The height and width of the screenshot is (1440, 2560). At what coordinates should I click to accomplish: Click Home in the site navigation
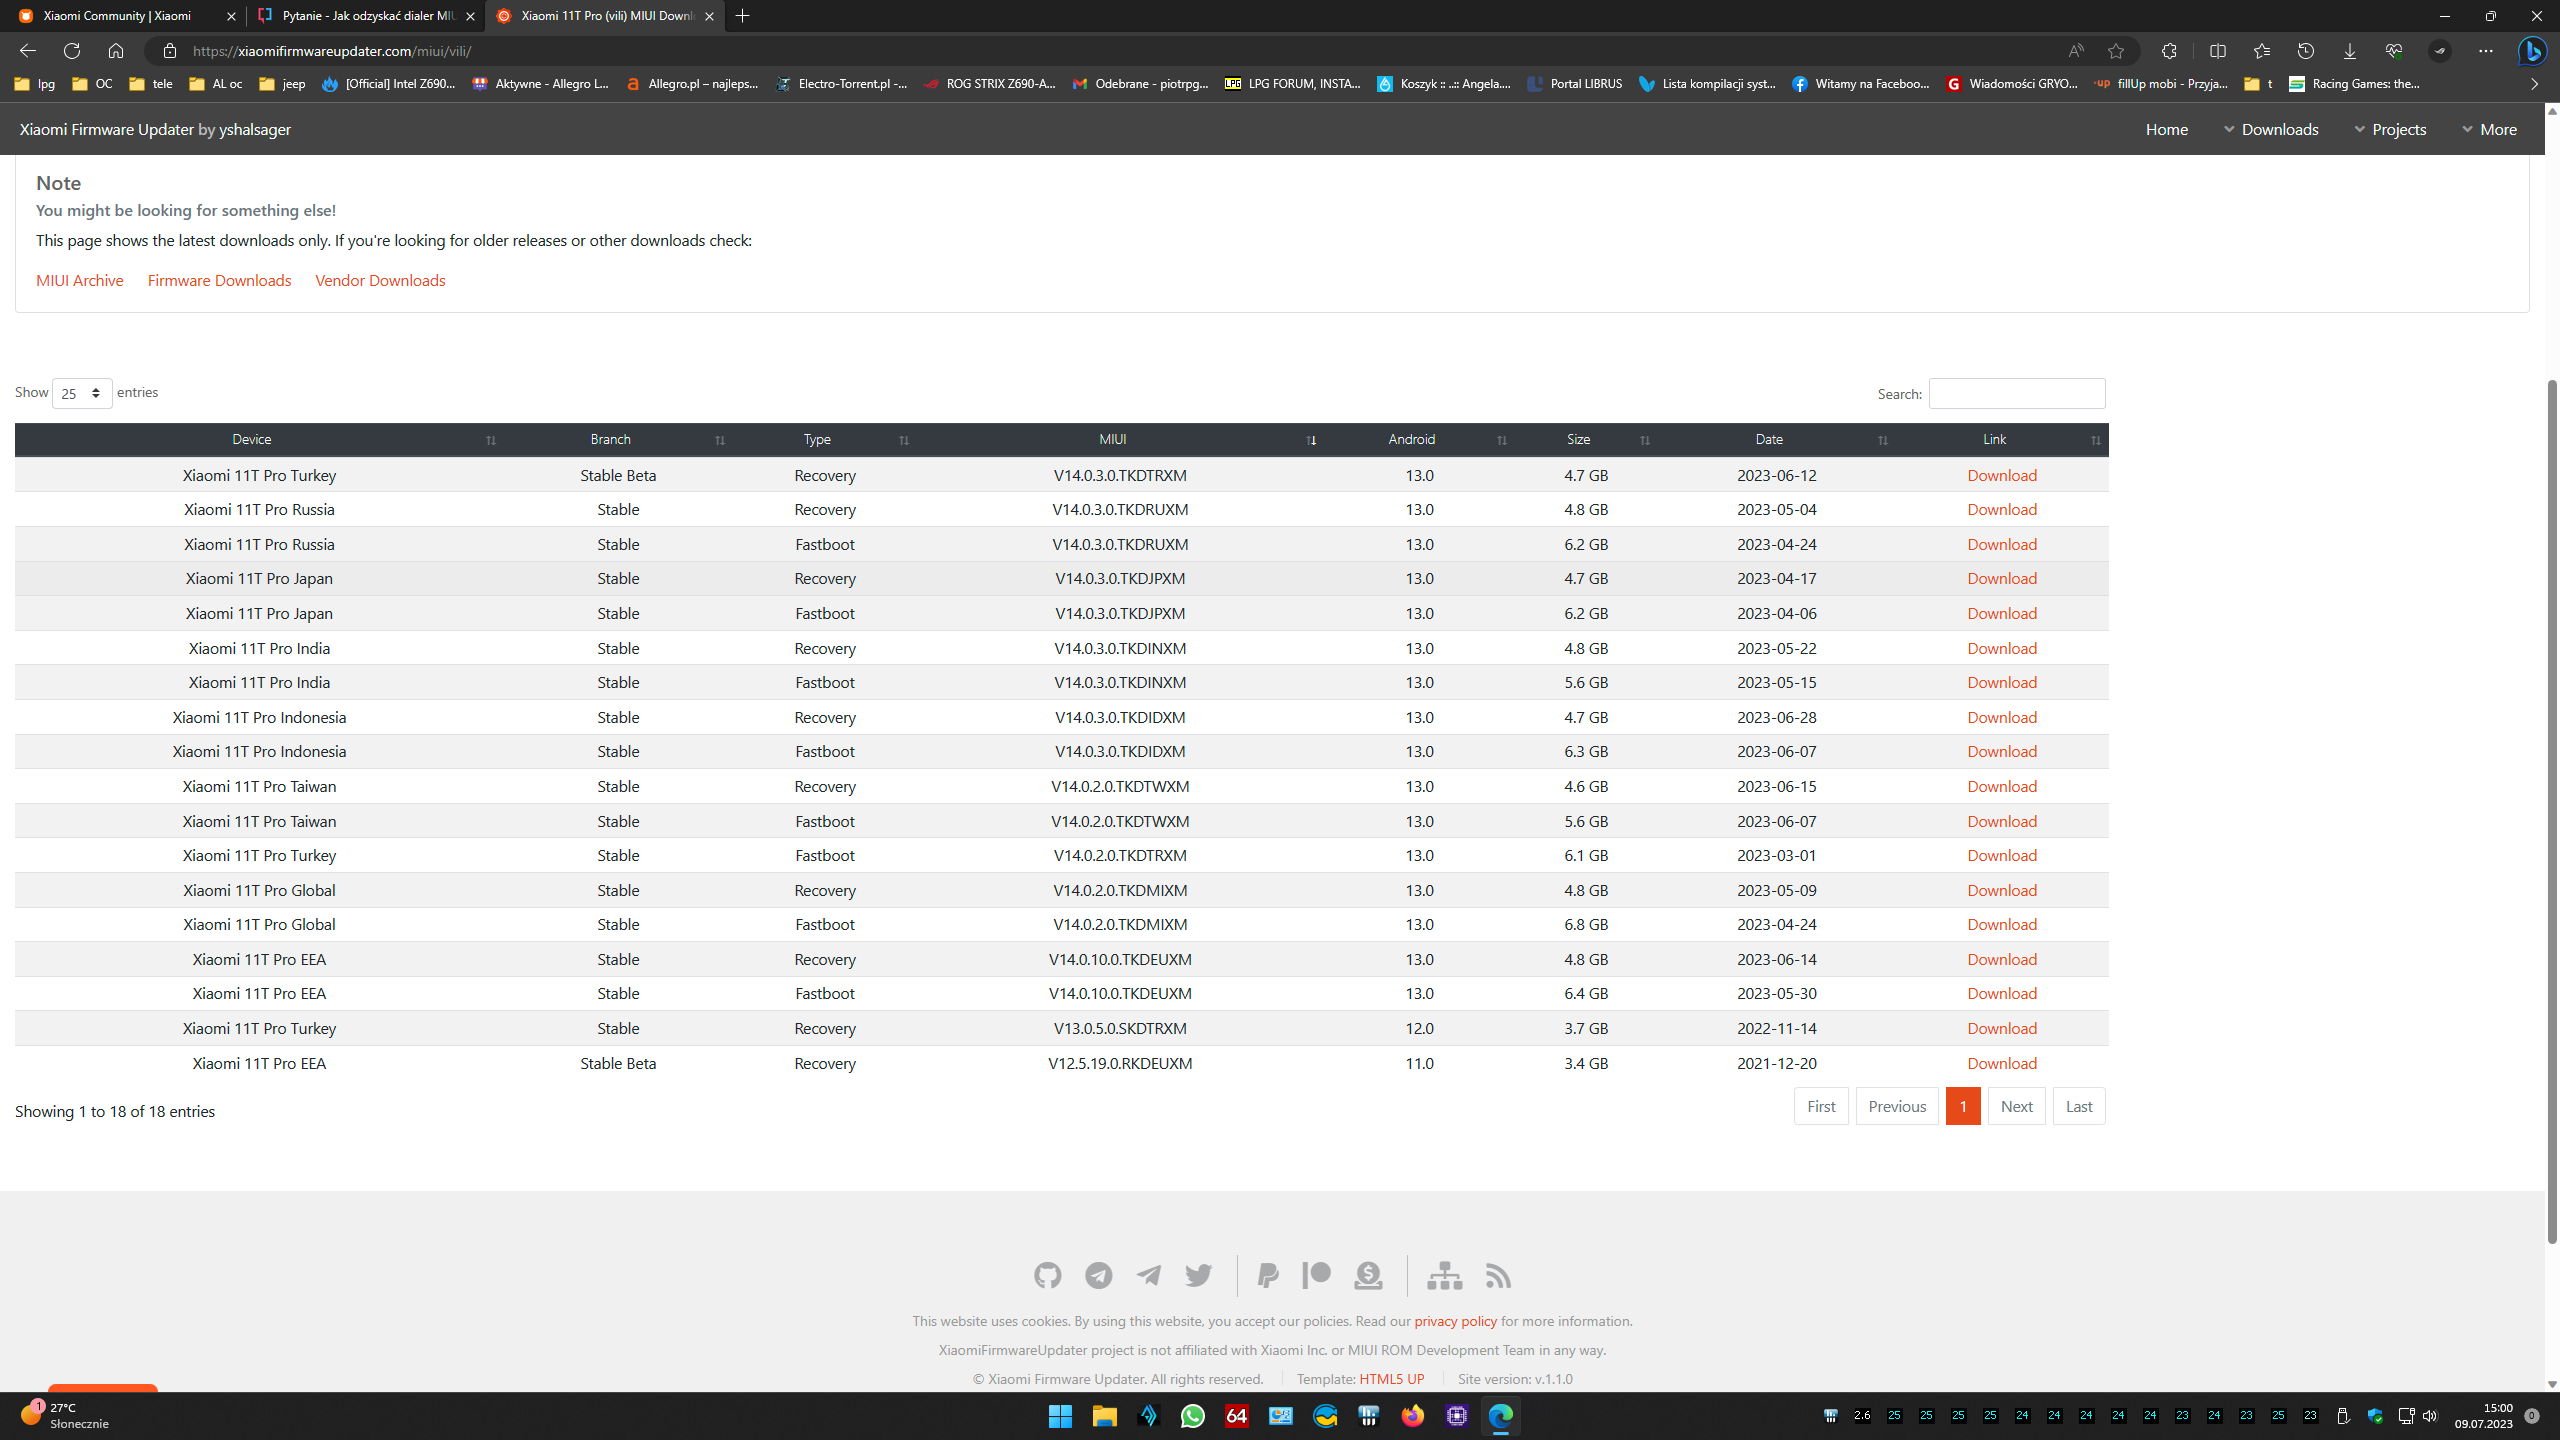coord(2166,129)
